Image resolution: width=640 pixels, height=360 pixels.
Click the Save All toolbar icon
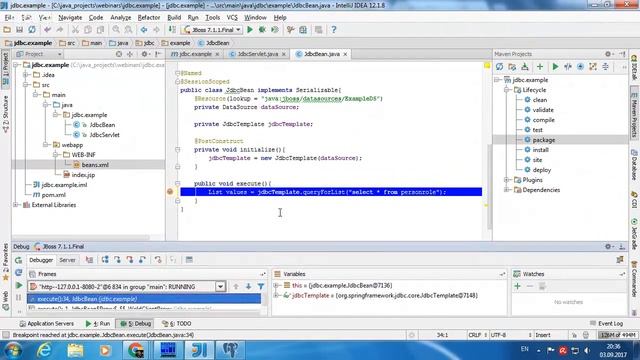click(x=19, y=30)
